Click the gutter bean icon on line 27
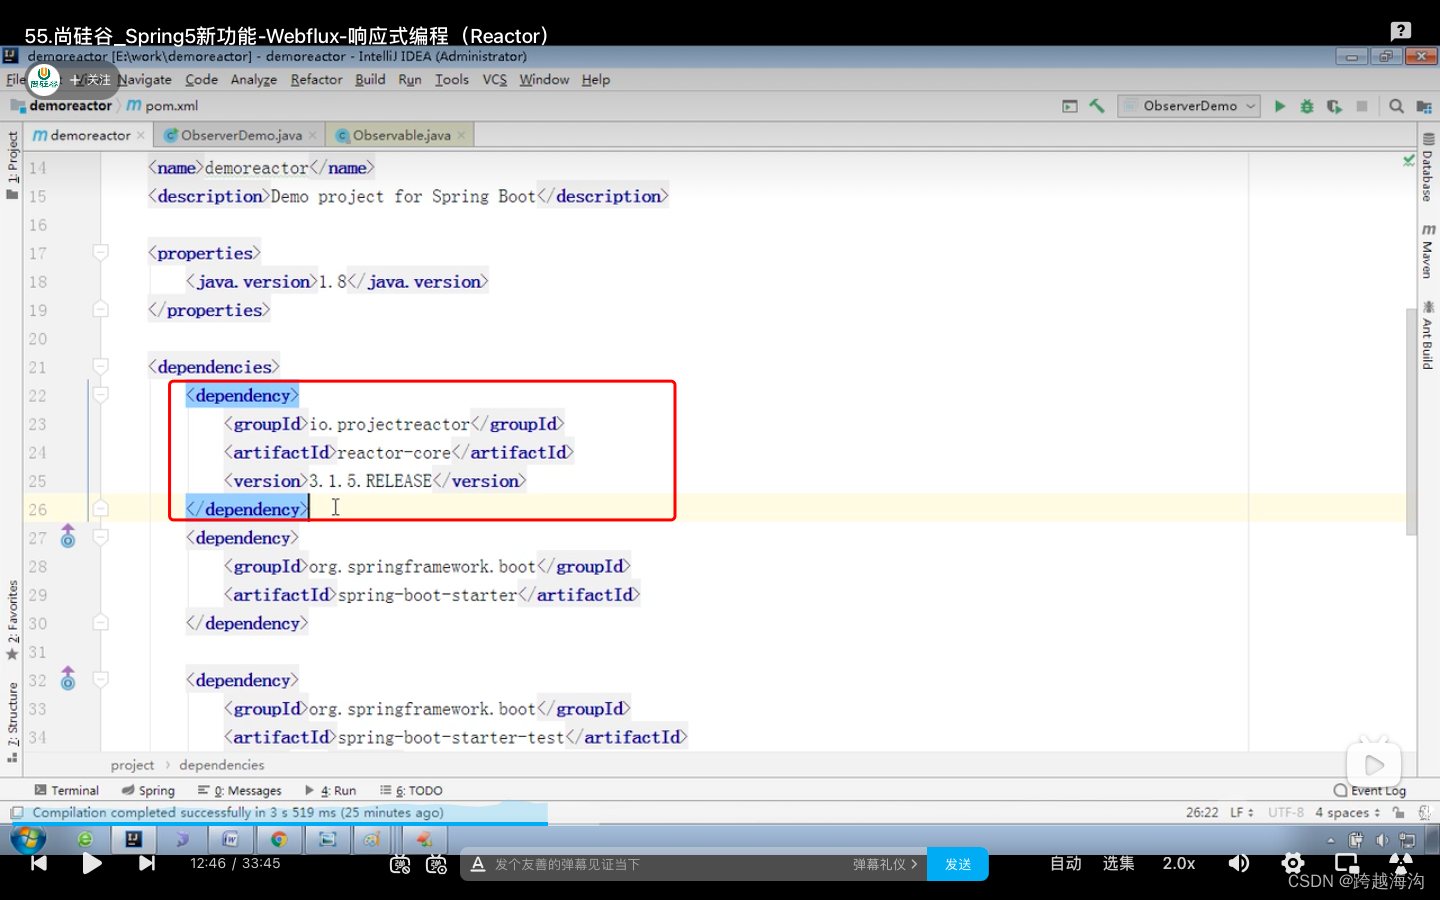Image resolution: width=1440 pixels, height=900 pixels. (68, 537)
